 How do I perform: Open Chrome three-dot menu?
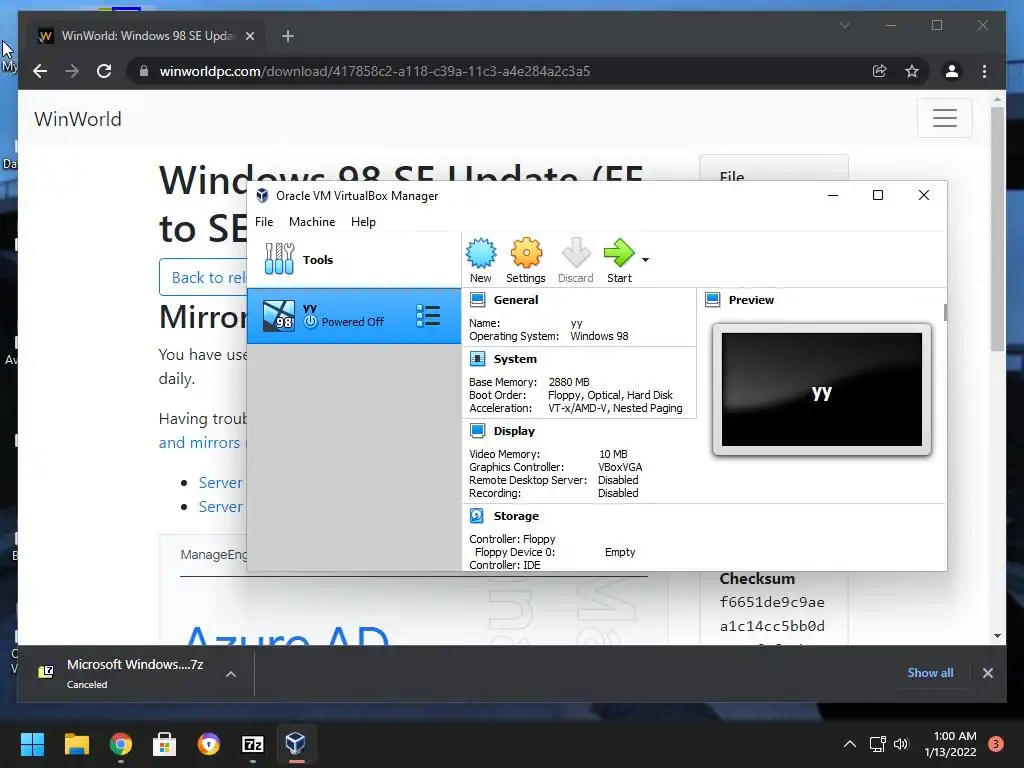coord(984,71)
